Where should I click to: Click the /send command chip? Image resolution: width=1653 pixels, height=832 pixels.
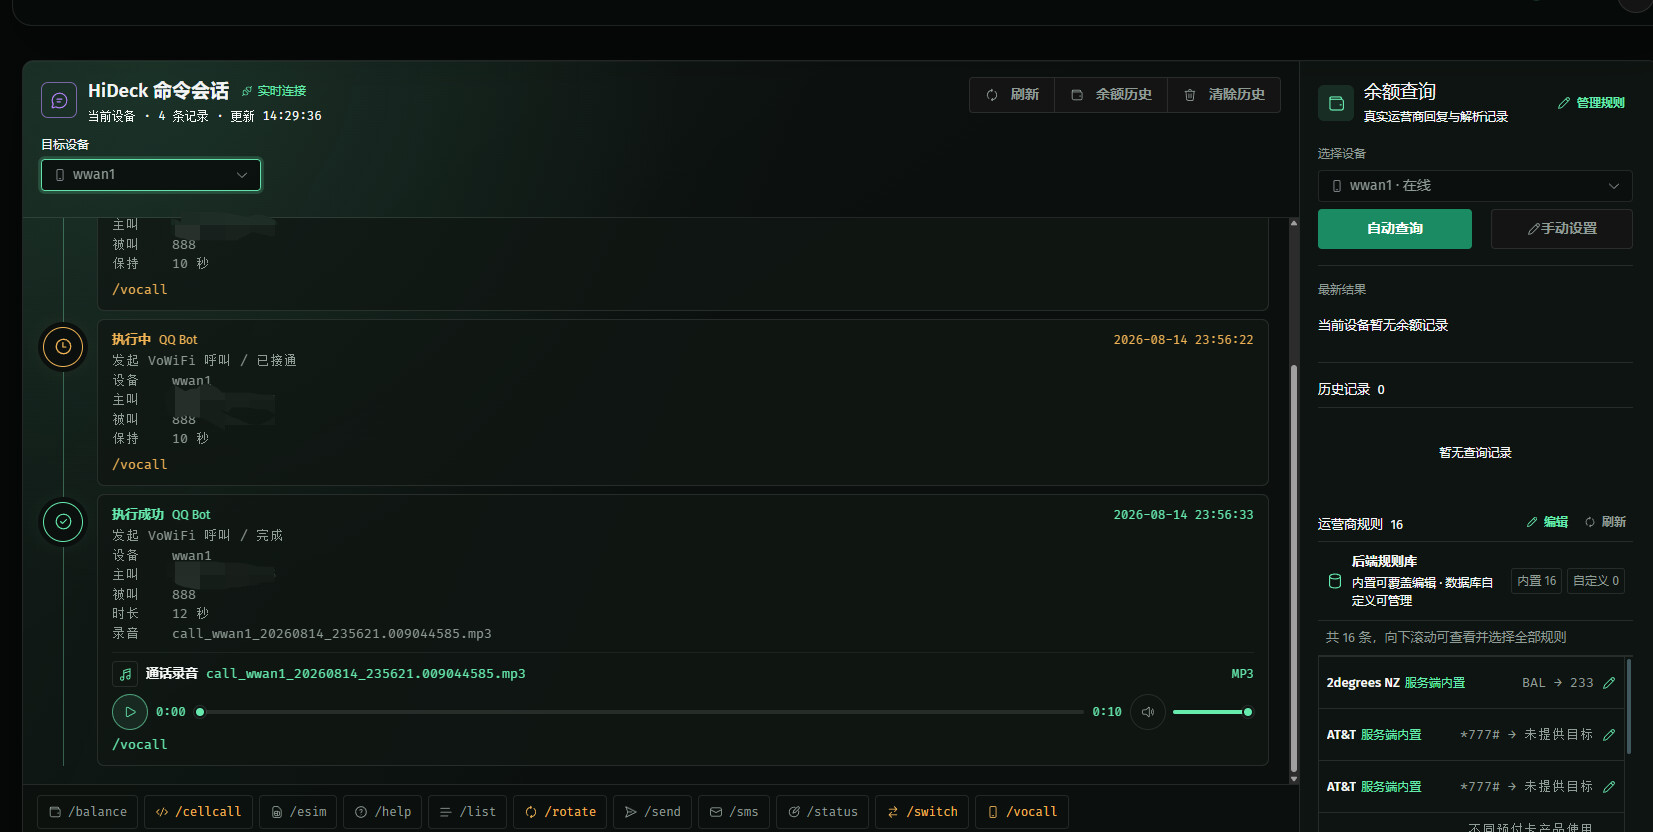click(x=653, y=812)
